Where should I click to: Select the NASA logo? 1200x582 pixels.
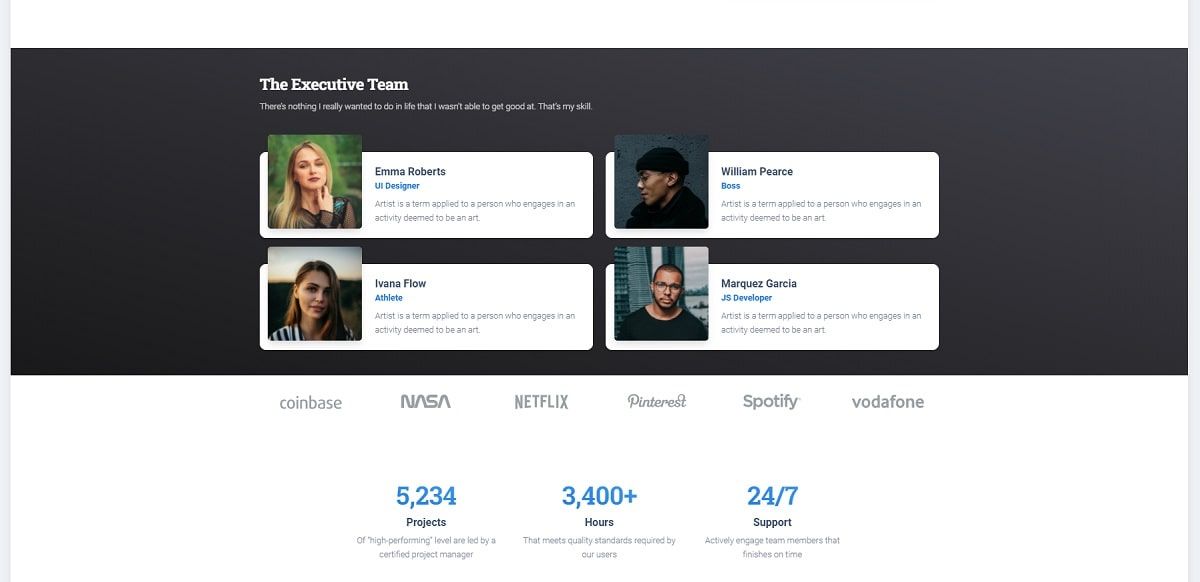pos(426,401)
